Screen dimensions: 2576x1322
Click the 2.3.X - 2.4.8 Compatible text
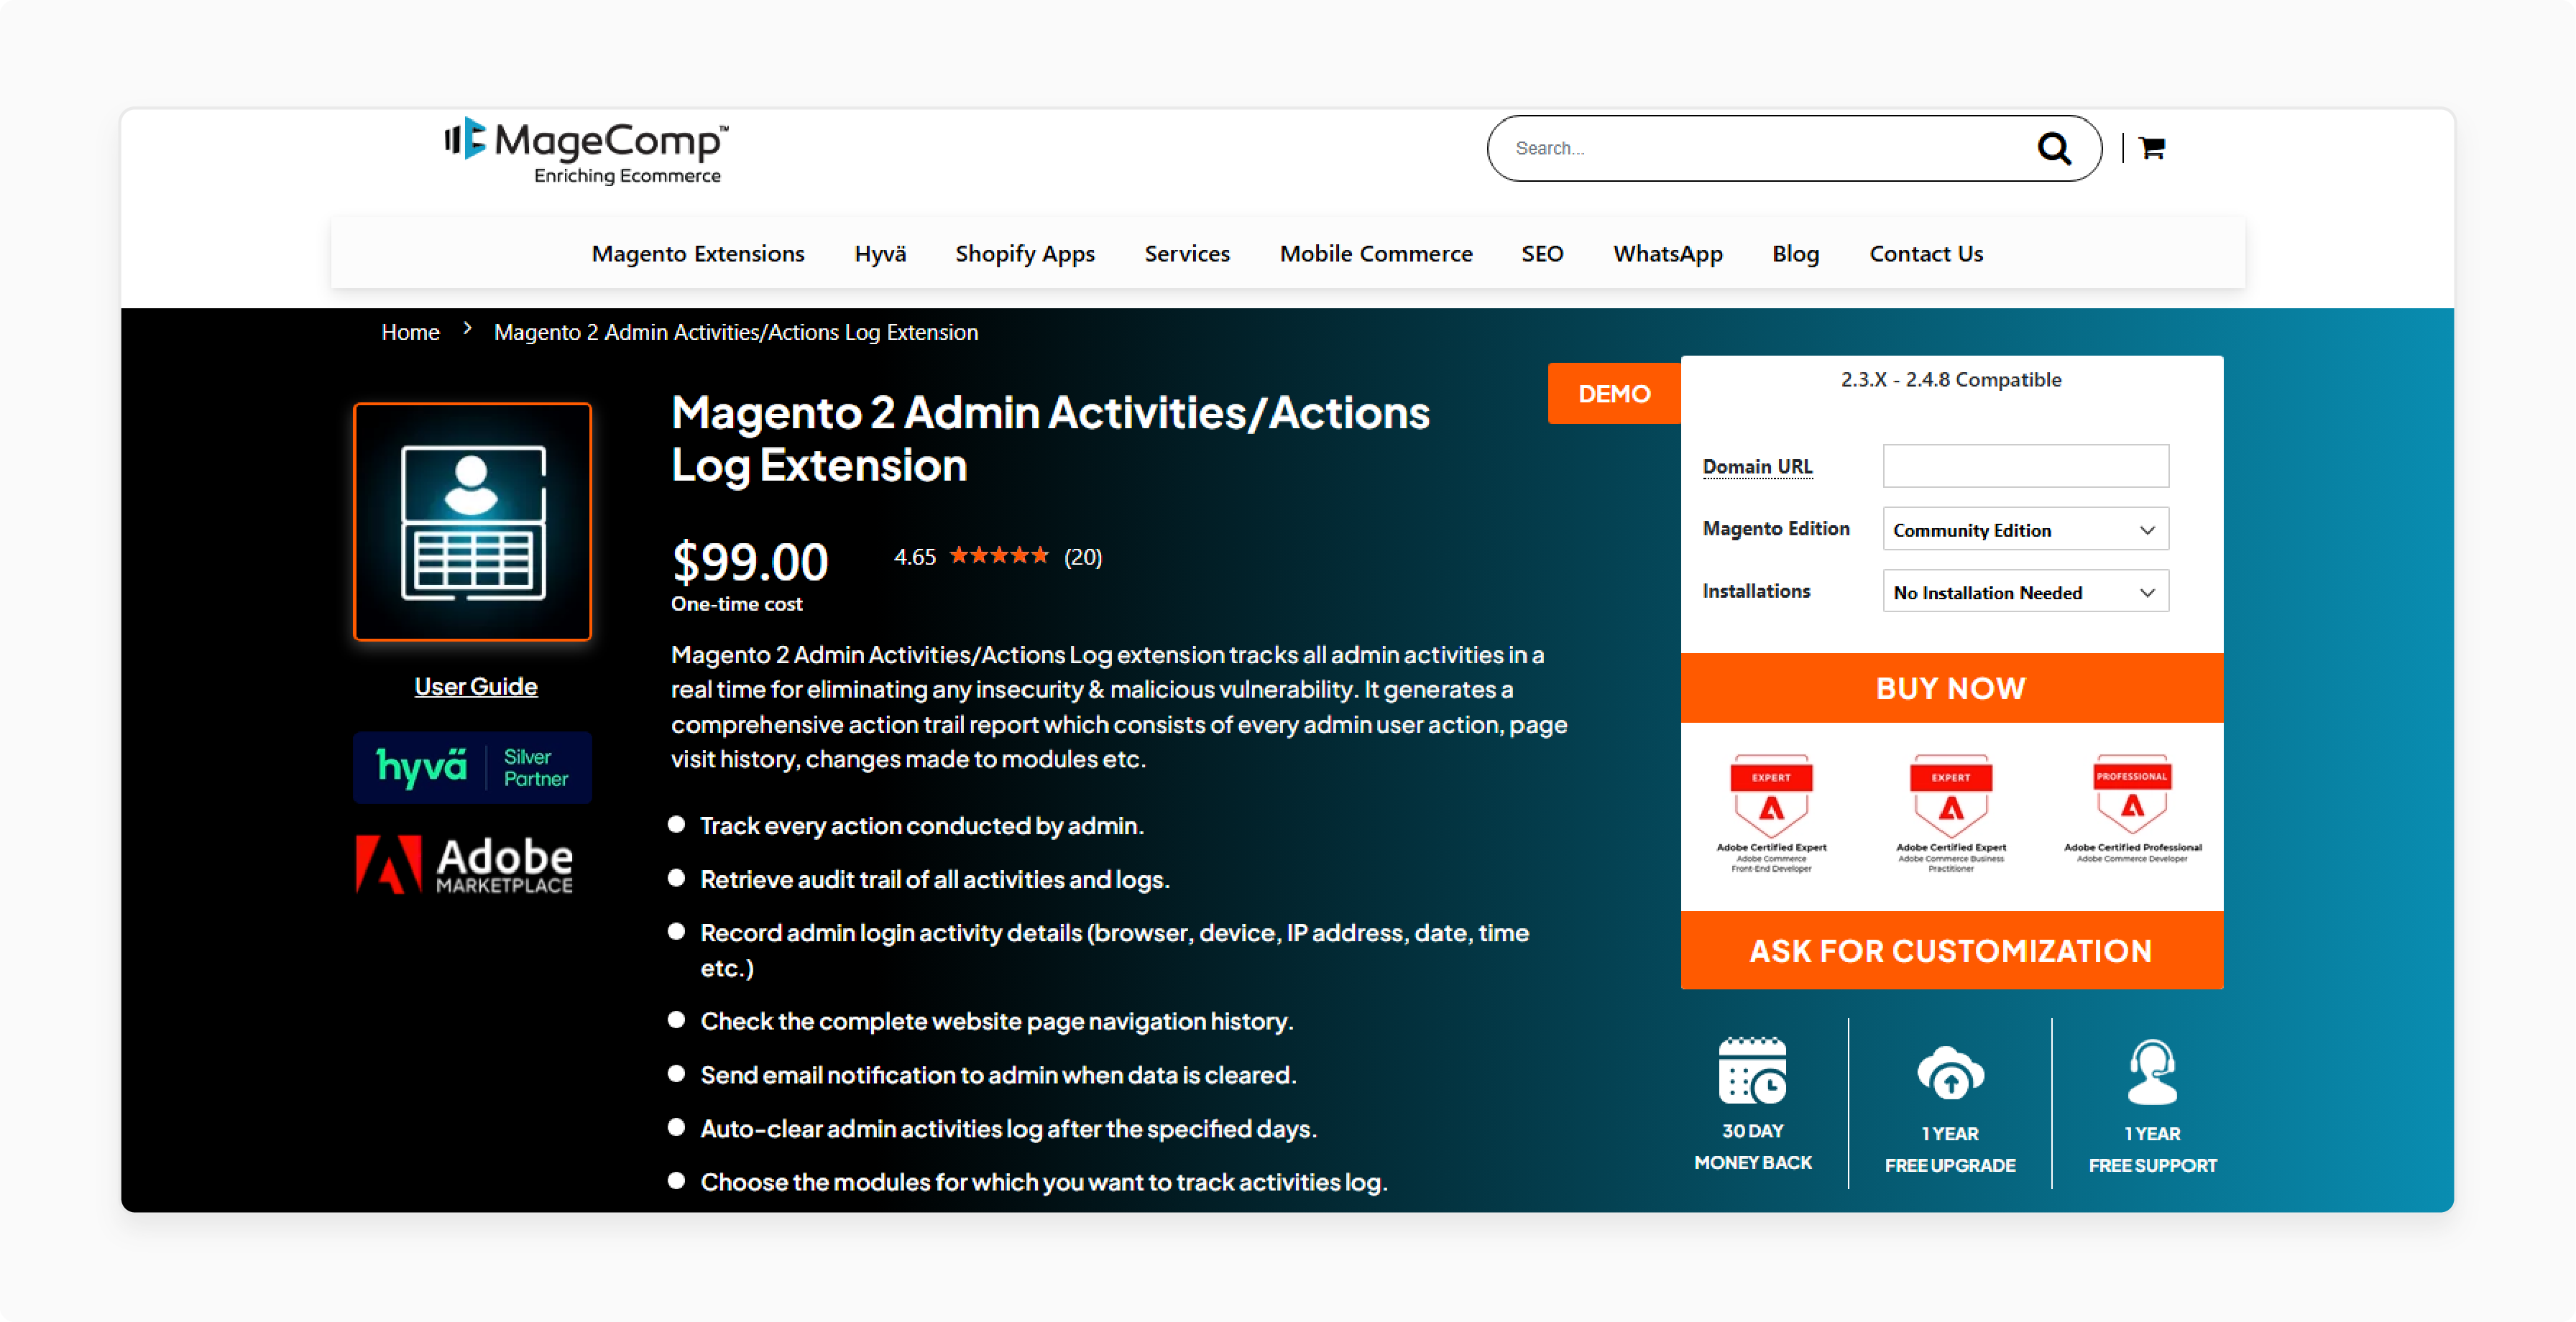coord(1950,380)
